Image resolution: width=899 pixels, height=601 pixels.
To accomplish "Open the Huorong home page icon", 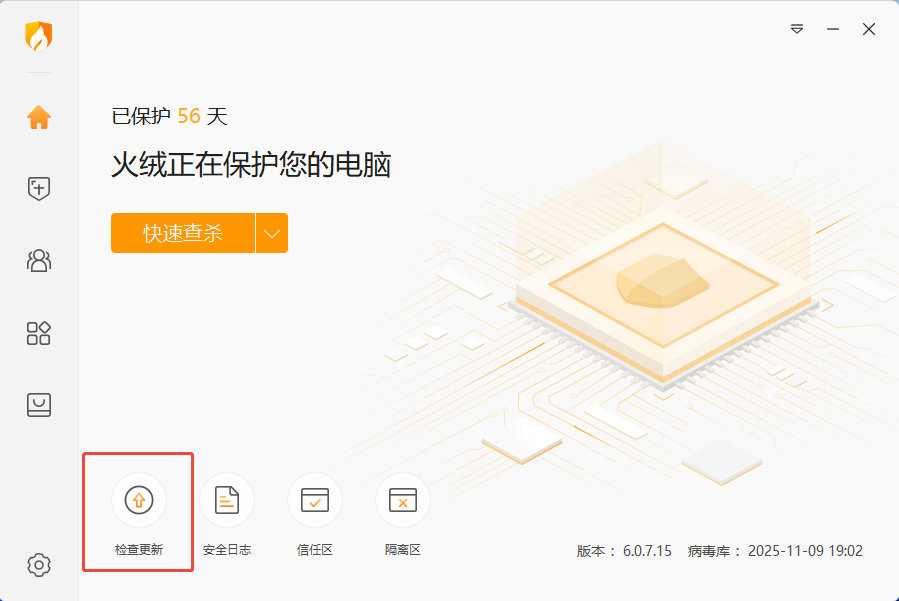I will click(39, 117).
